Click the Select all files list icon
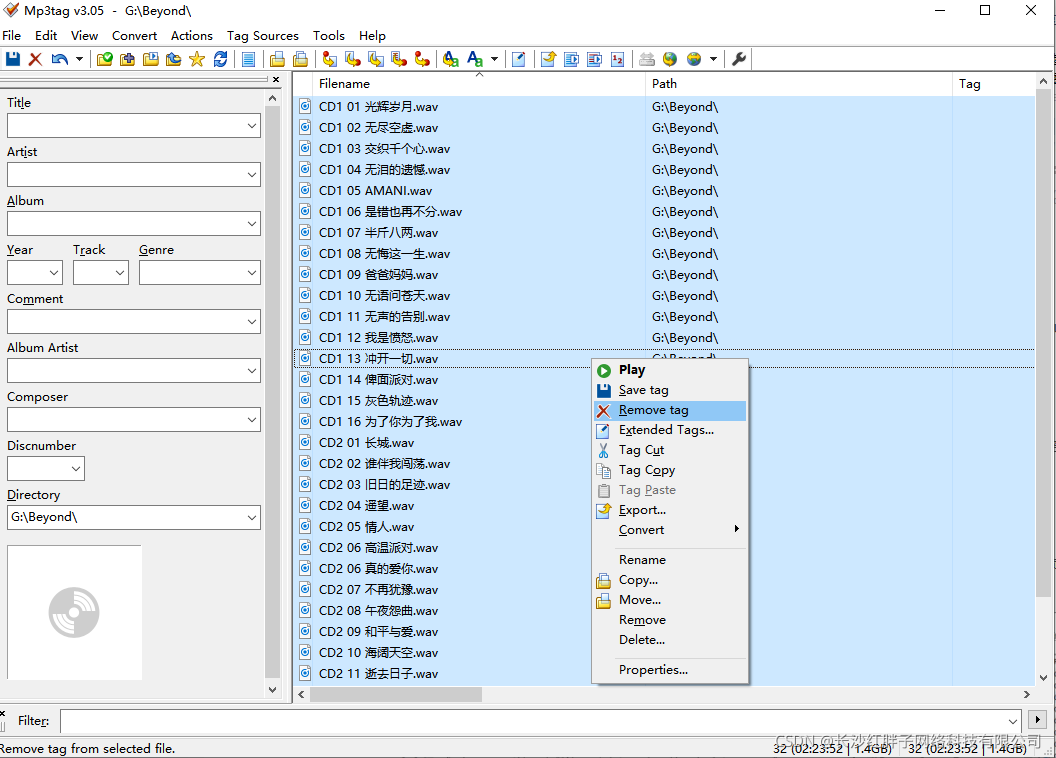 pyautogui.click(x=249, y=59)
